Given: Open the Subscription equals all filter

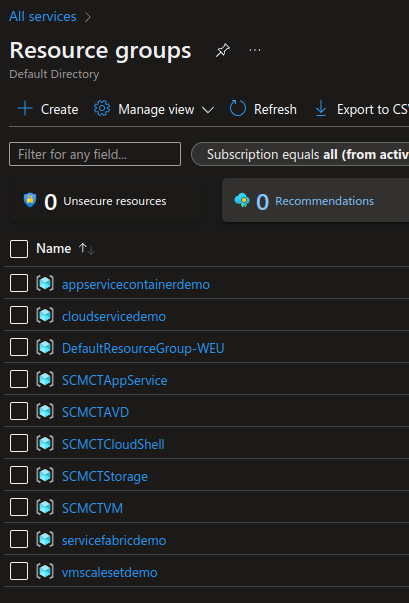Looking at the screenshot, I should 300,154.
